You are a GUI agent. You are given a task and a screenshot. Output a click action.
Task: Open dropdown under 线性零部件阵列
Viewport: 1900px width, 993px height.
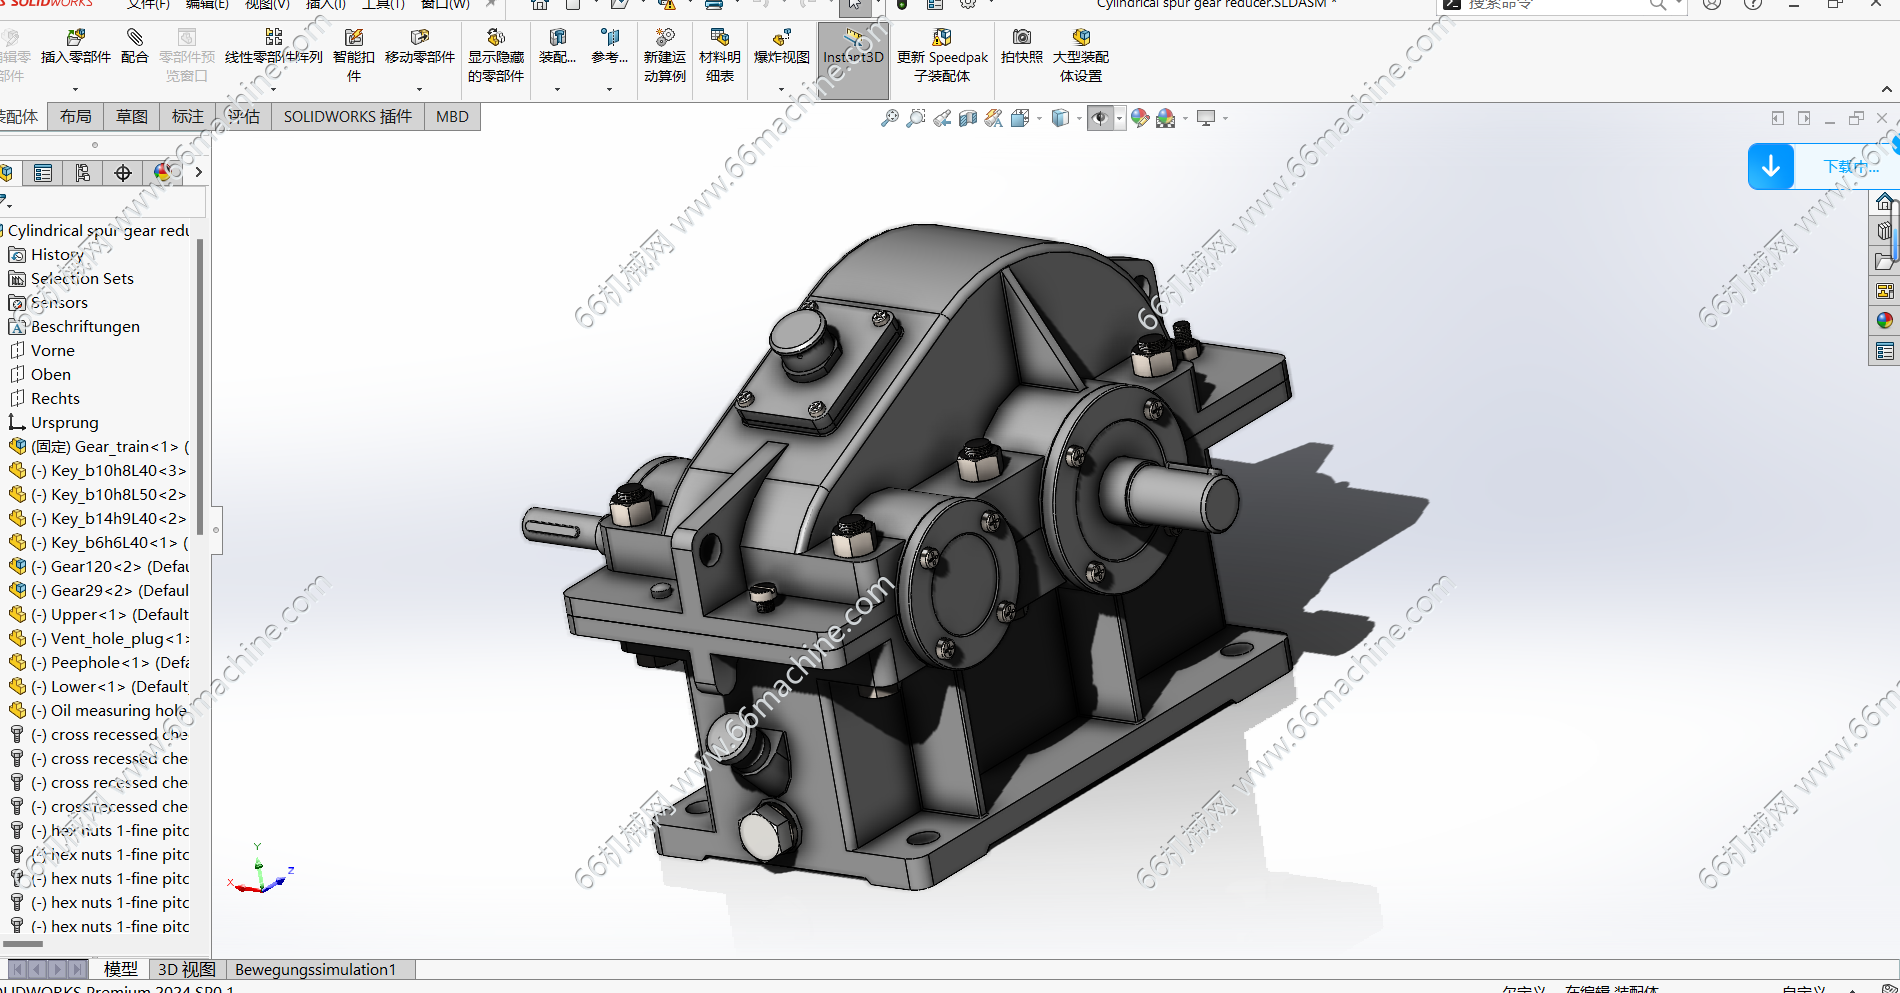[273, 89]
